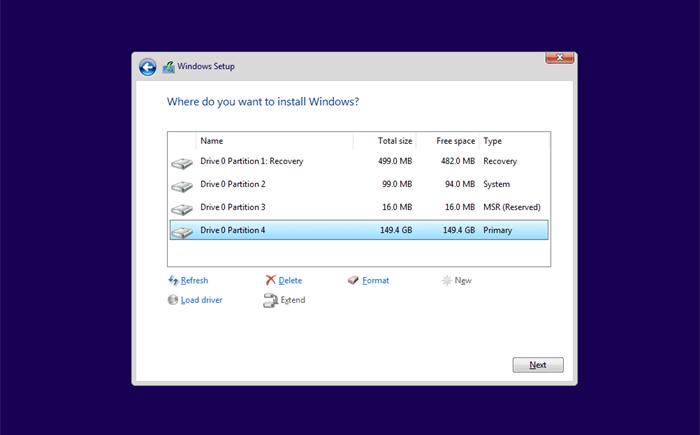Click the red X Delete icon
Screen dimensions: 700x435
click(x=271, y=280)
